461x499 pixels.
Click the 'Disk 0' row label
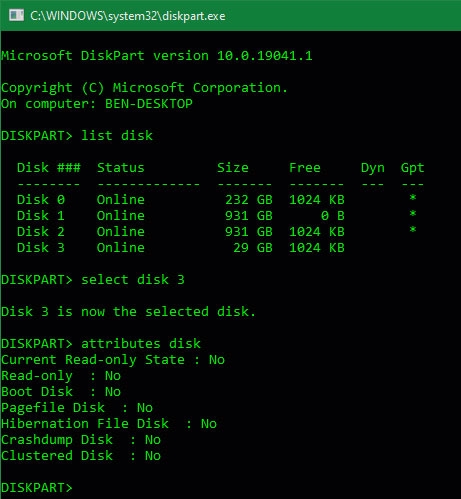pos(41,200)
